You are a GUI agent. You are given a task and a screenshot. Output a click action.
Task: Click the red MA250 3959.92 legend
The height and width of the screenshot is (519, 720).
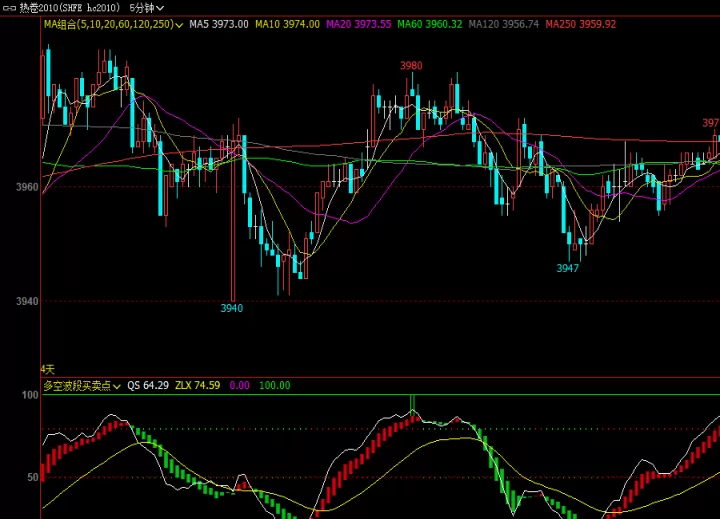tap(580, 24)
